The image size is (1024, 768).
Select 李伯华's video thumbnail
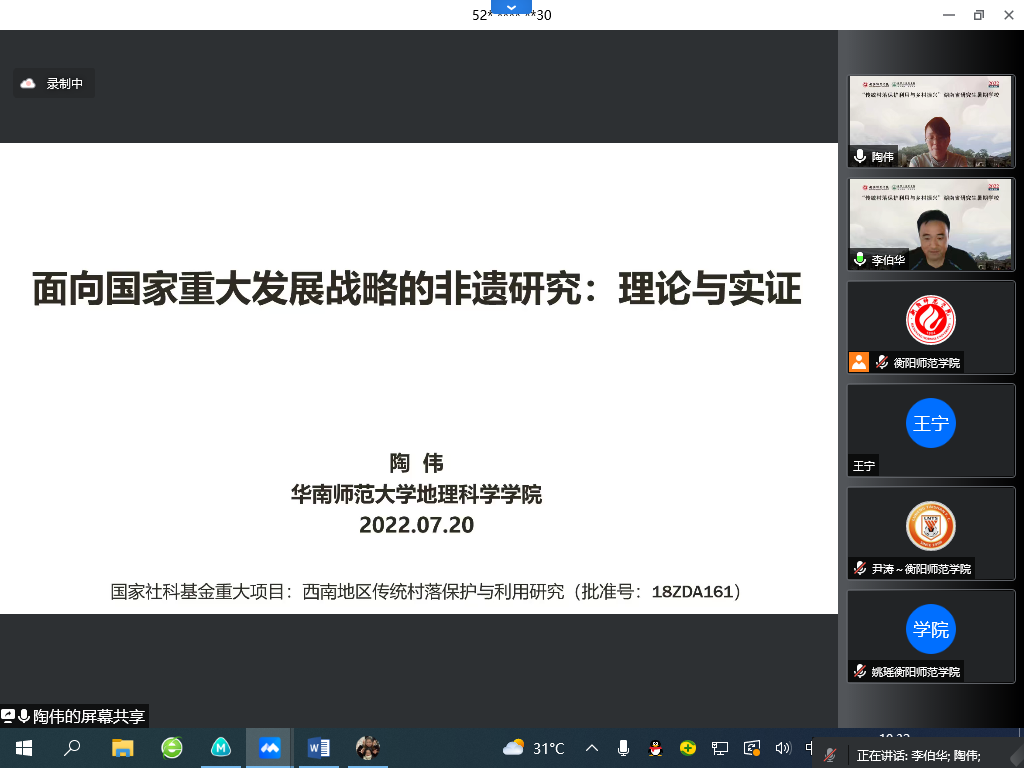tap(931, 224)
